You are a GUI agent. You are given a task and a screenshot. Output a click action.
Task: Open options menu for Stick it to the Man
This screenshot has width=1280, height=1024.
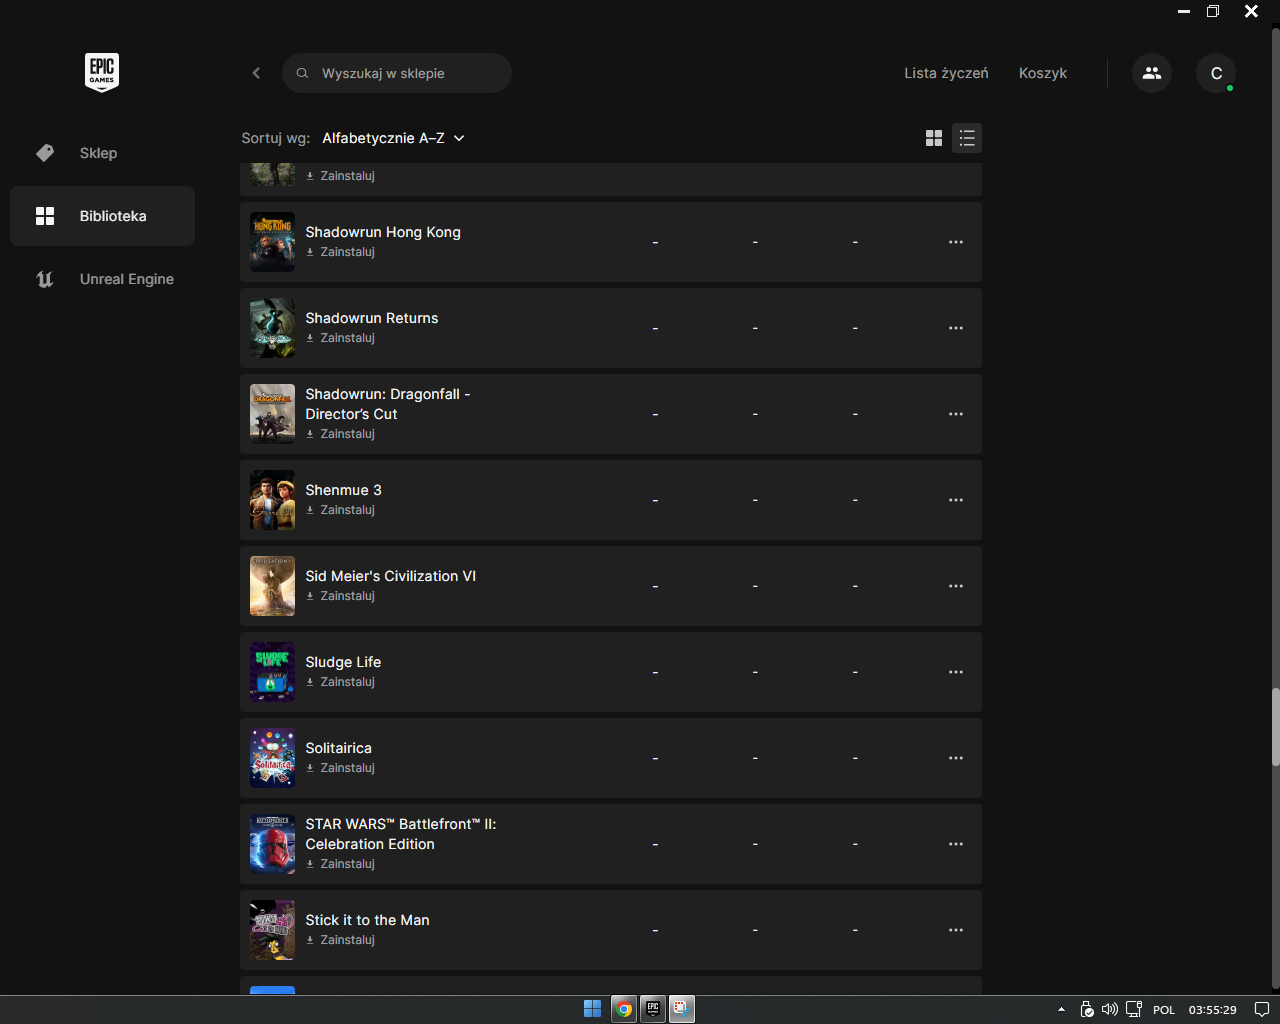pos(956,930)
